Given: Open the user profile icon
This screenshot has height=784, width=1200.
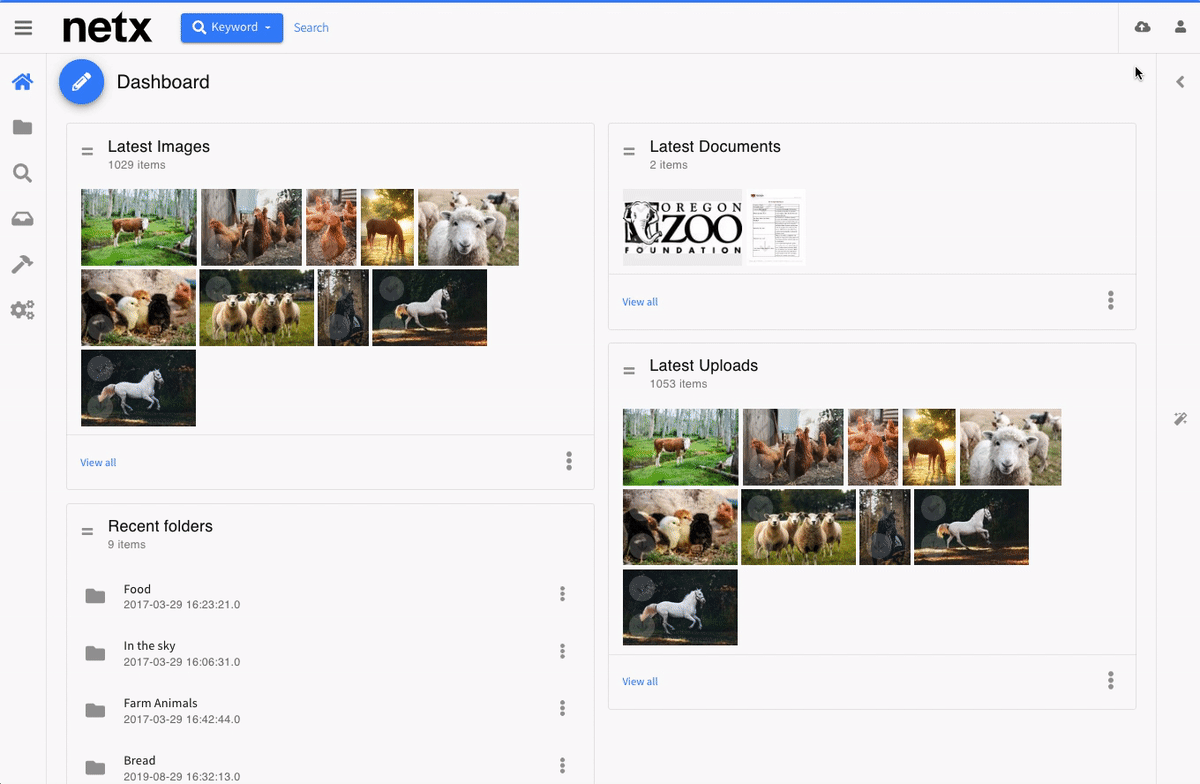Looking at the screenshot, I should 1180,28.
